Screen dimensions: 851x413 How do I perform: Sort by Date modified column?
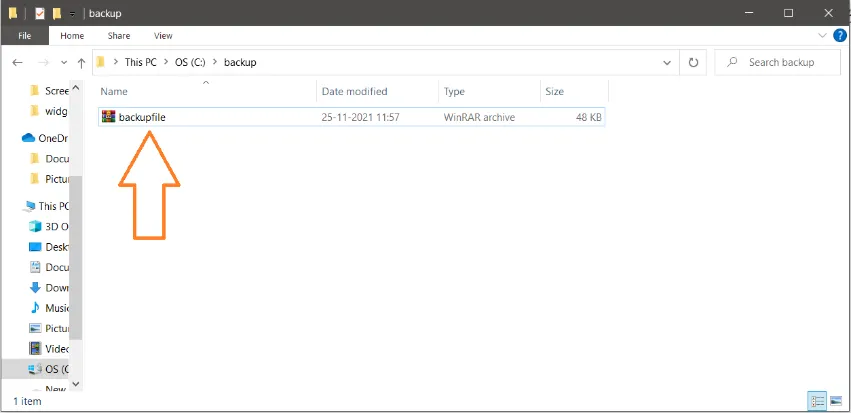tap(377, 91)
